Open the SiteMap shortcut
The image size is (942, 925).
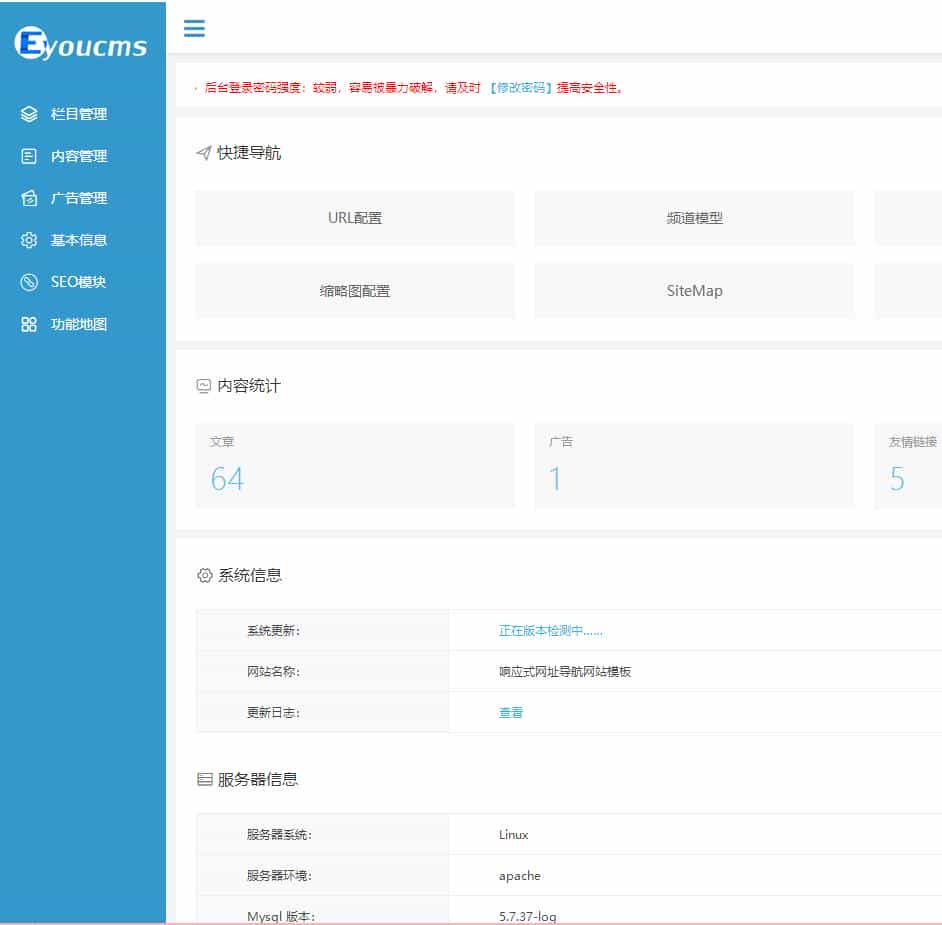click(x=694, y=291)
